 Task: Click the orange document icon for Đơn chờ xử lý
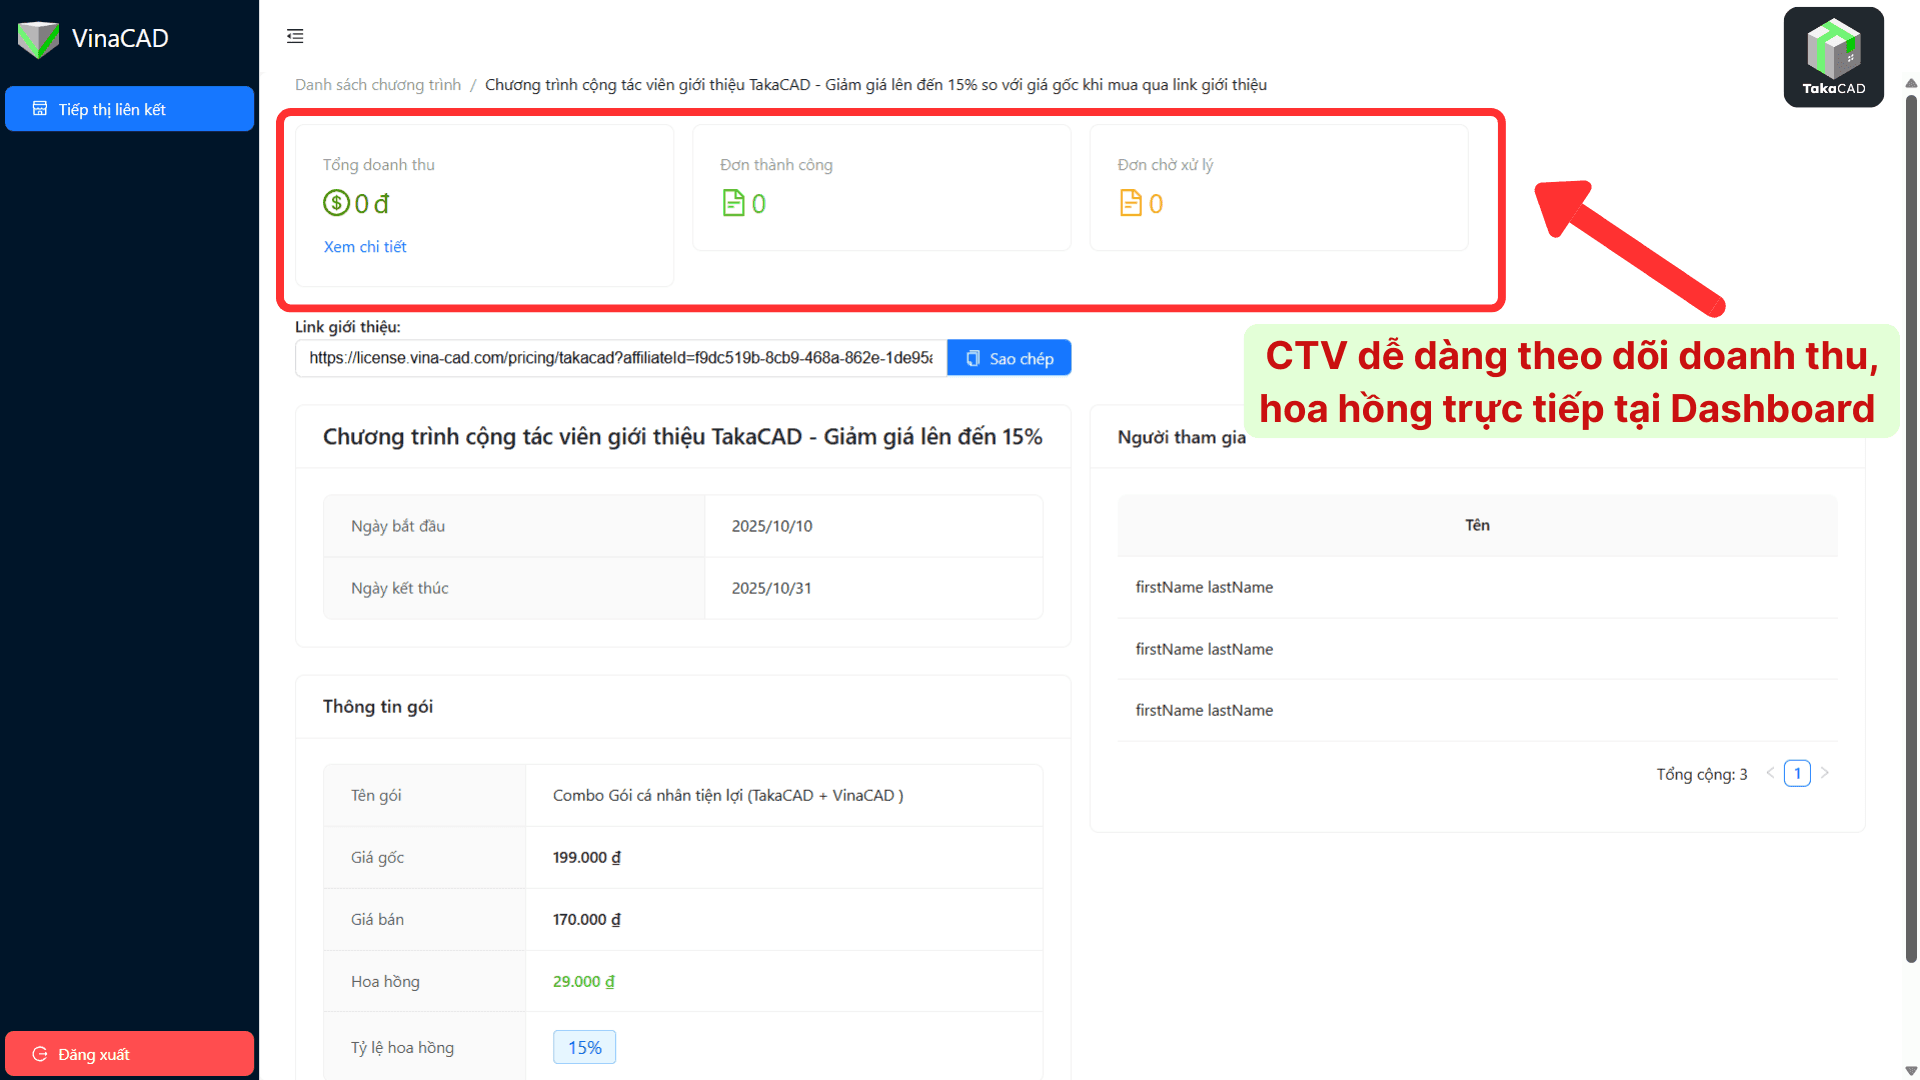point(1130,203)
